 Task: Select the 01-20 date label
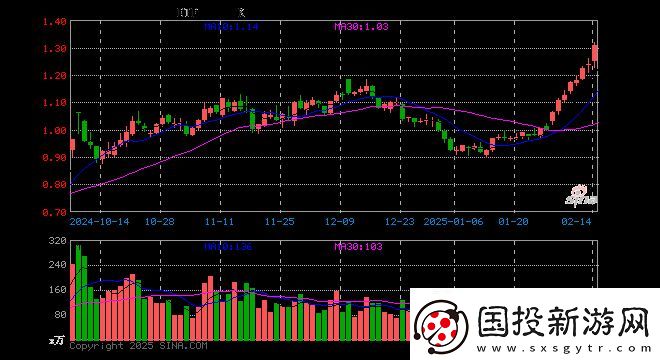[x=514, y=222]
